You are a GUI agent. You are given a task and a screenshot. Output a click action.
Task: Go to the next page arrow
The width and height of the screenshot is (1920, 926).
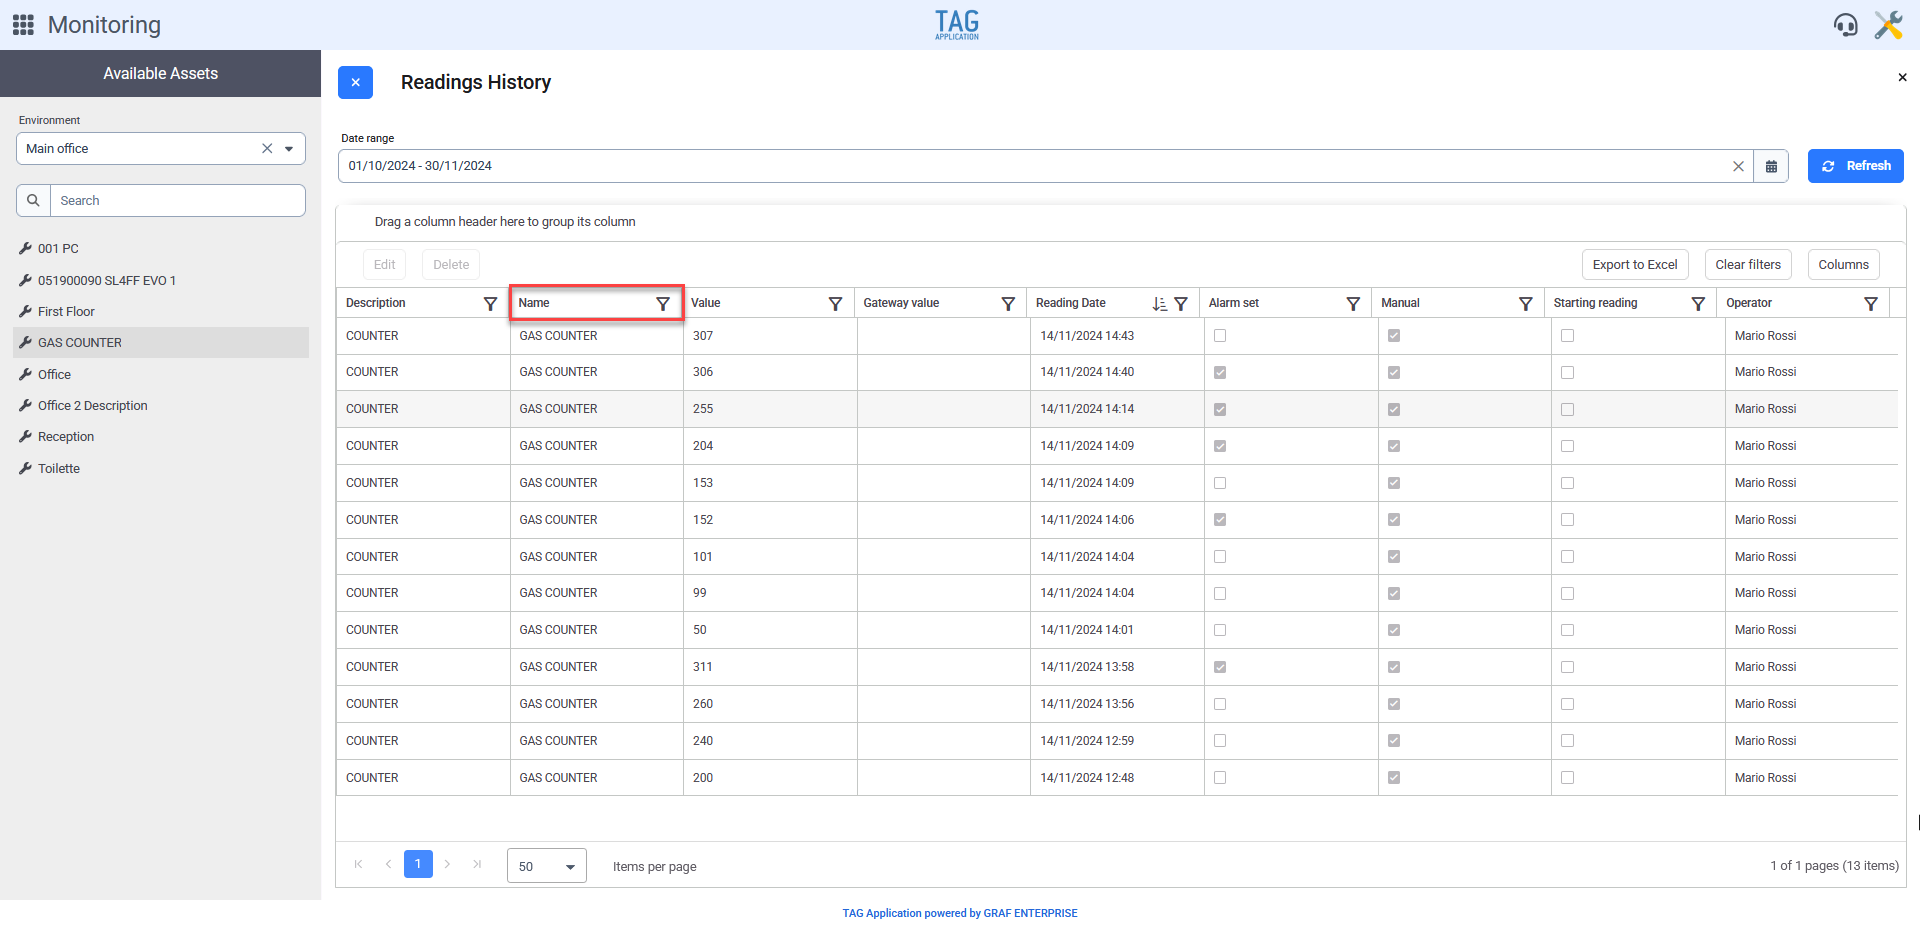[x=447, y=864]
